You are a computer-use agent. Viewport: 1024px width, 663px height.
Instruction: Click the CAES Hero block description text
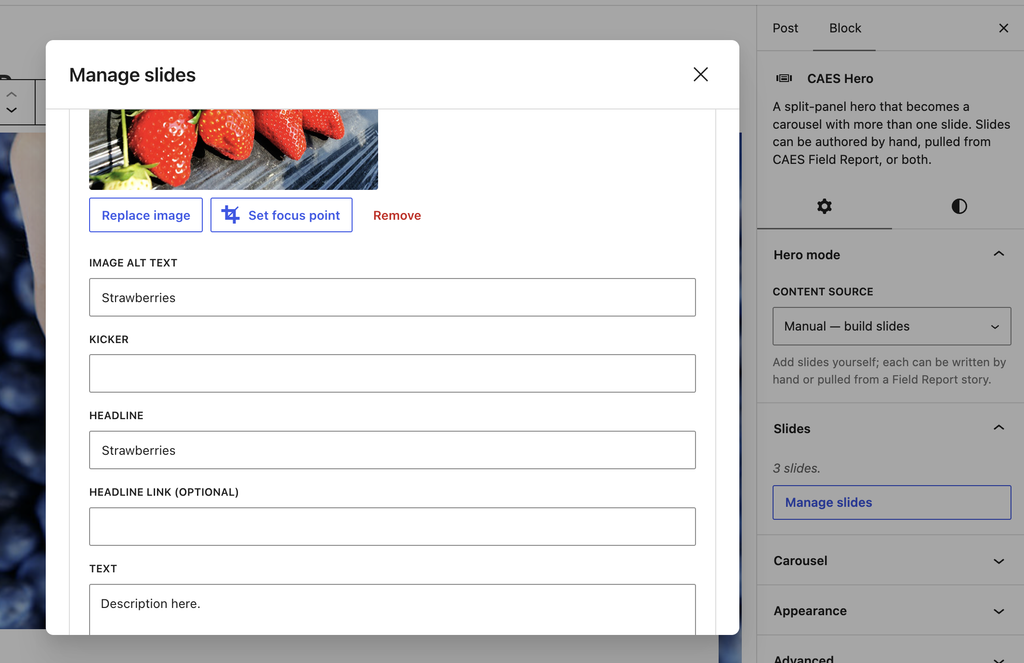(891, 133)
